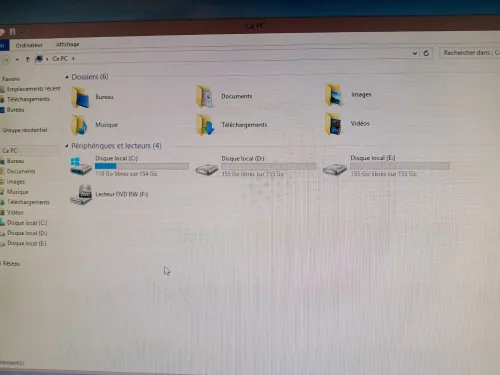Click the D: drive usage bar

(268, 166)
